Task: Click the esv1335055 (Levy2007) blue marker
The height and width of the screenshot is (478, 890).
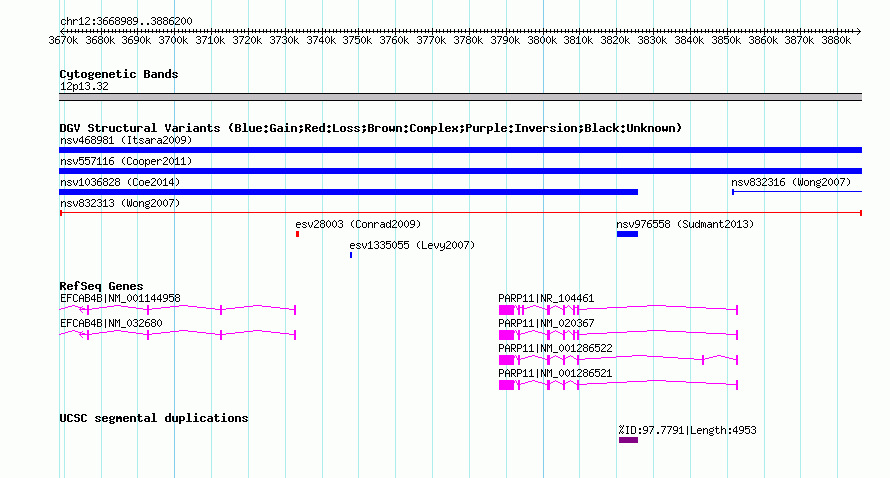Action: (x=351, y=255)
